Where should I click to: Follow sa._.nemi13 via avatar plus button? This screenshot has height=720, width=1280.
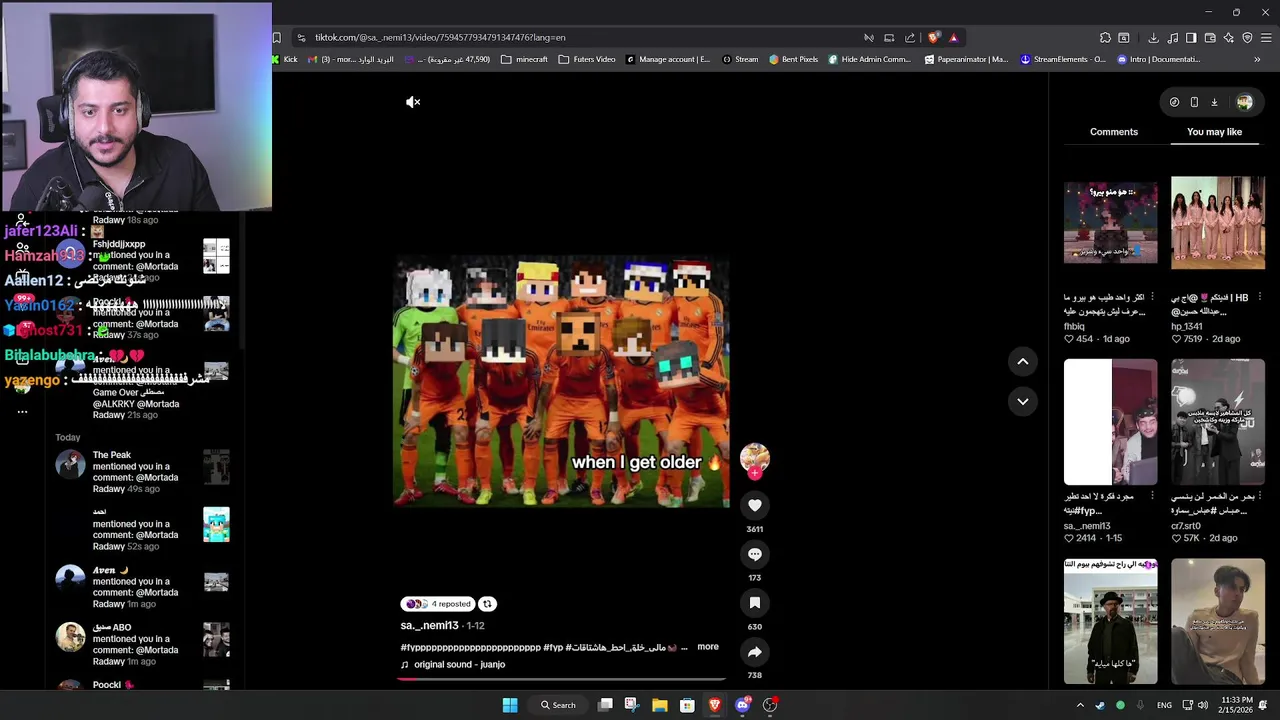tap(755, 473)
